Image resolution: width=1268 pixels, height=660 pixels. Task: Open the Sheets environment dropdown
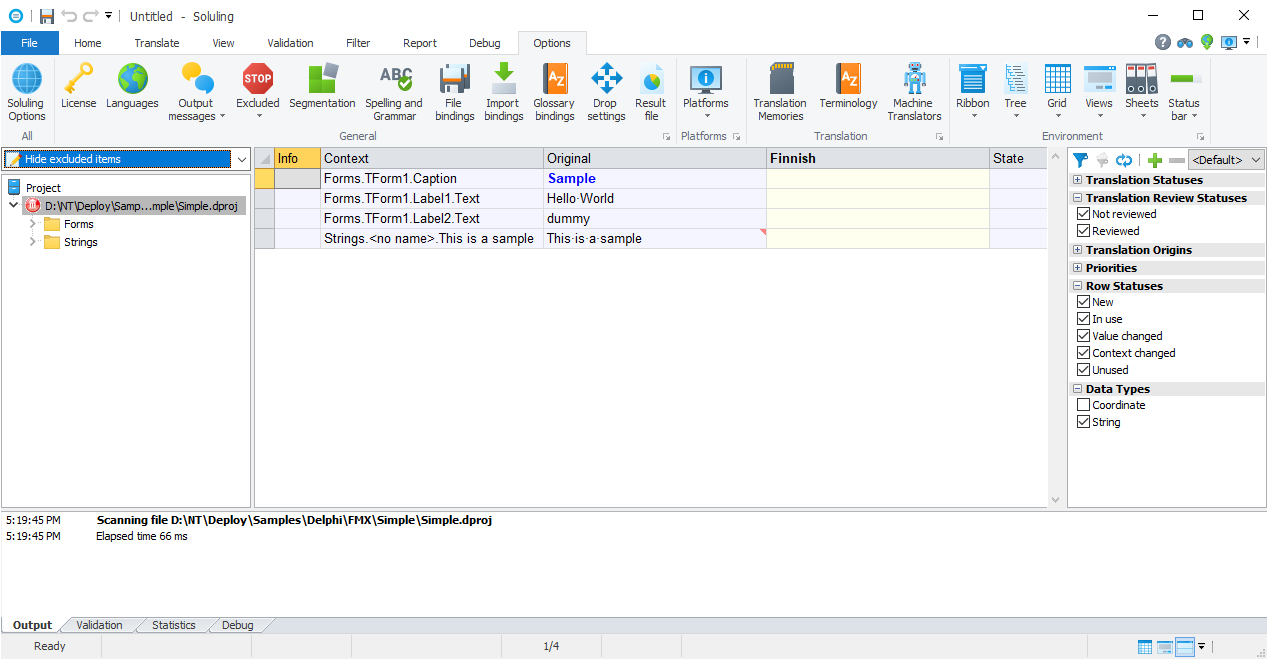coord(1142,92)
